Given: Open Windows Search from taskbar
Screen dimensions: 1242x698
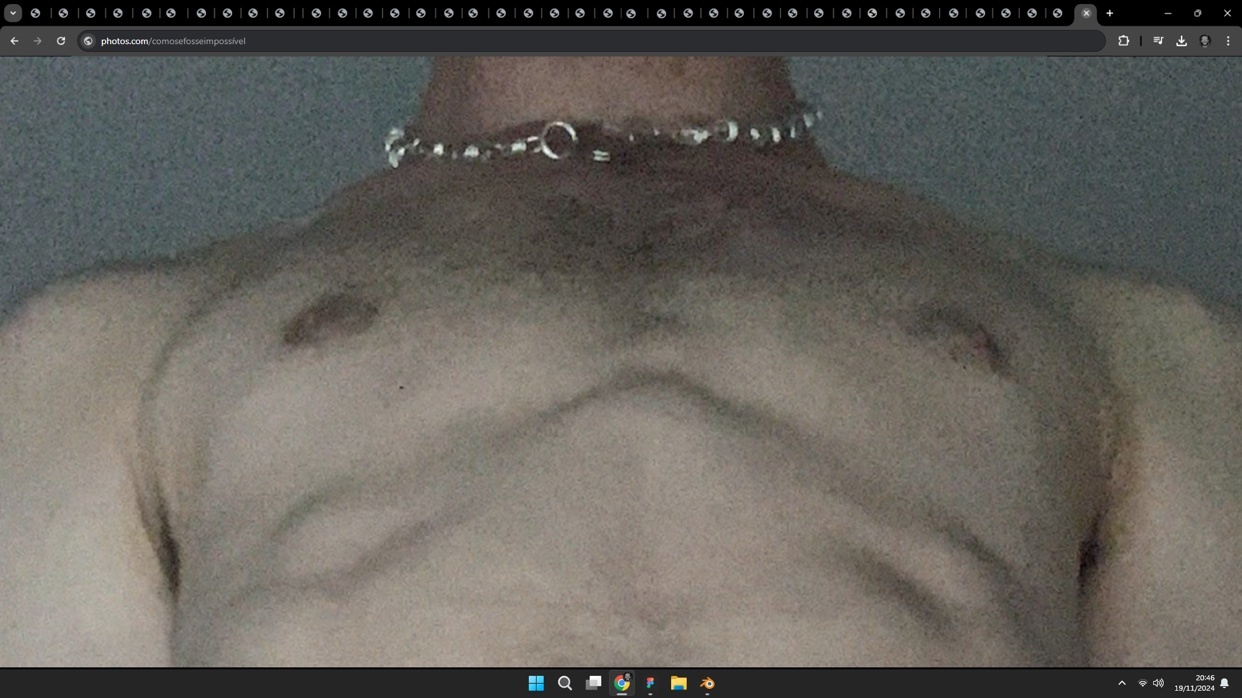Looking at the screenshot, I should (565, 684).
